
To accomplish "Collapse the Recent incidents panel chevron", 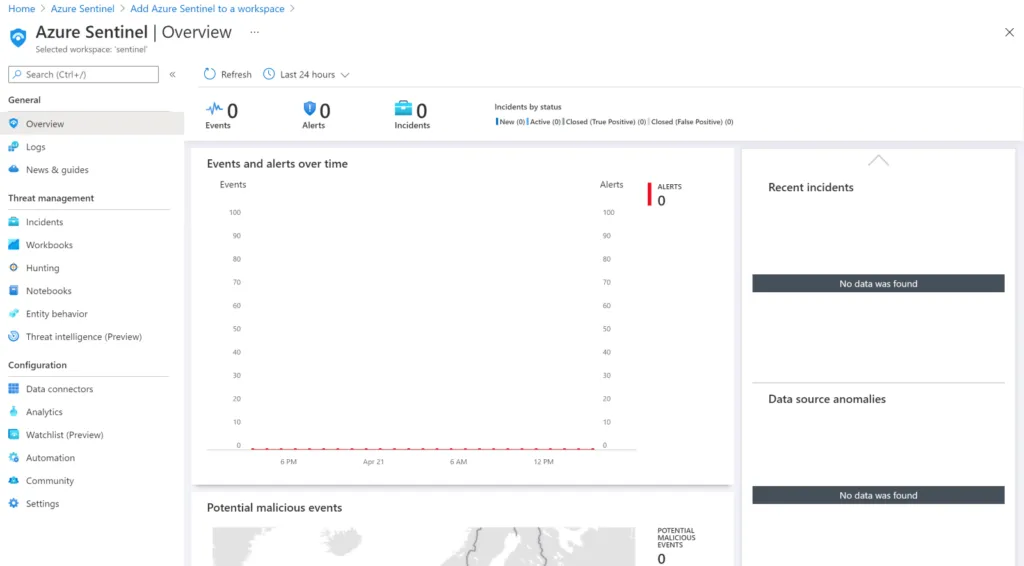I will pos(878,160).
